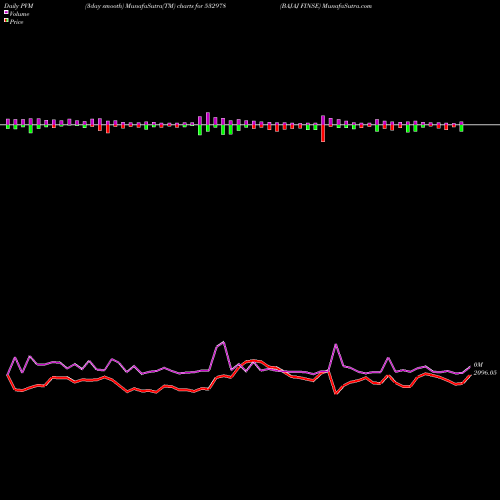This screenshot has width=500, height=500.
Task: Click the last green bar at the histogram's right end
Action: [x=461, y=128]
